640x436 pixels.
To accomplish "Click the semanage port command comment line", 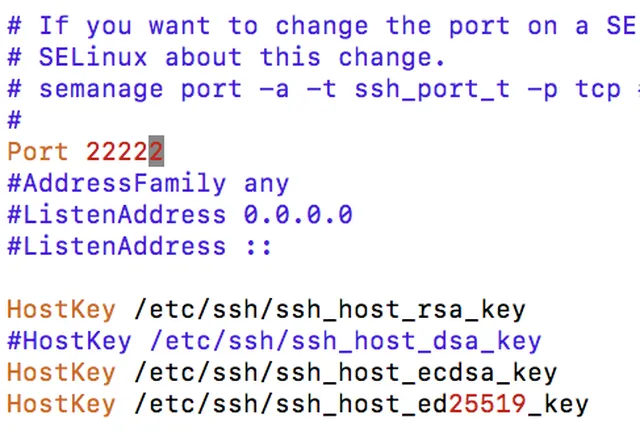I will (323, 89).
